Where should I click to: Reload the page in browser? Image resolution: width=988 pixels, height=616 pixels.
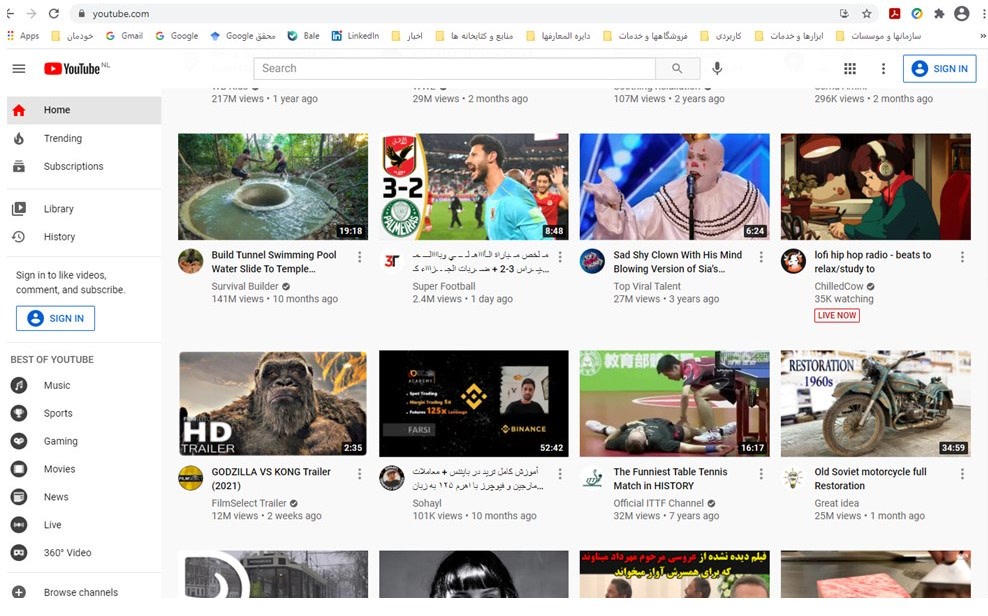[54, 13]
